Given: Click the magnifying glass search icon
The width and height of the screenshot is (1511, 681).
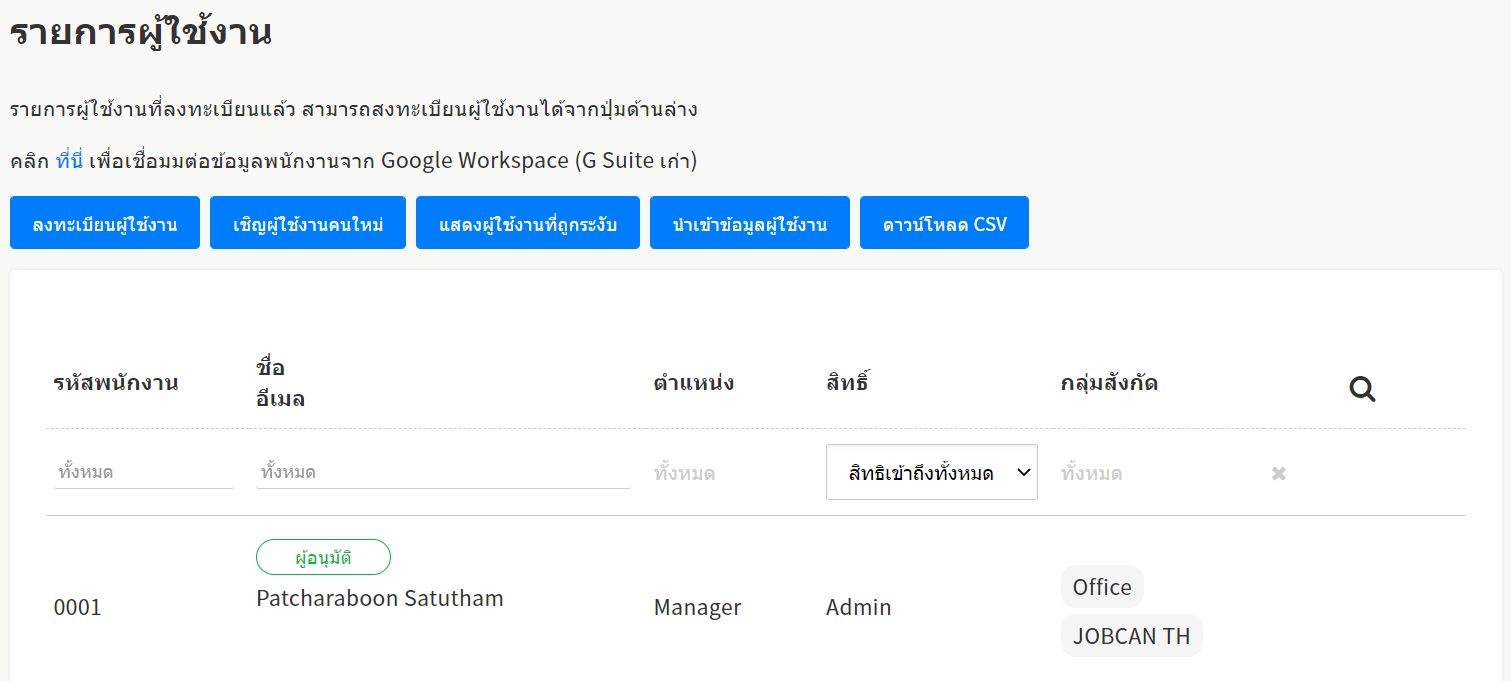Looking at the screenshot, I should click(1362, 389).
